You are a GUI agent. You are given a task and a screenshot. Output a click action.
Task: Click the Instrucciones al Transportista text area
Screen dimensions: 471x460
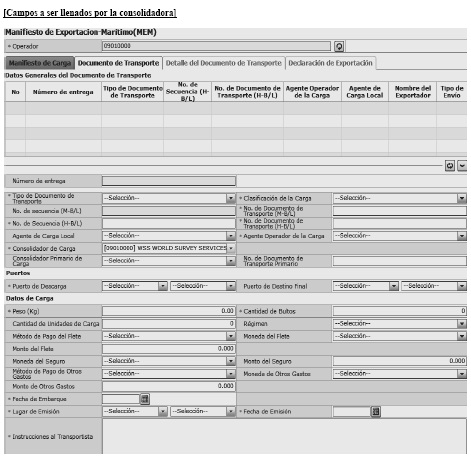tap(284, 436)
